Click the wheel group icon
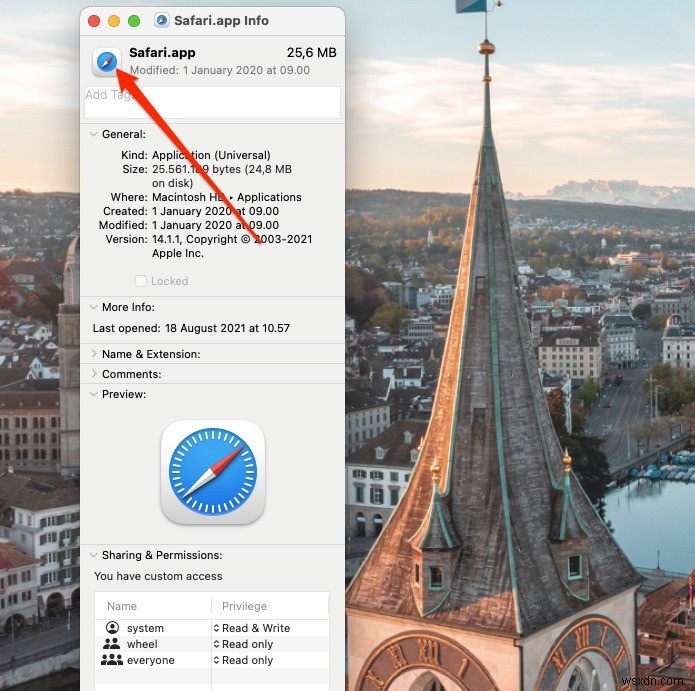This screenshot has height=691, width=695. tap(112, 644)
